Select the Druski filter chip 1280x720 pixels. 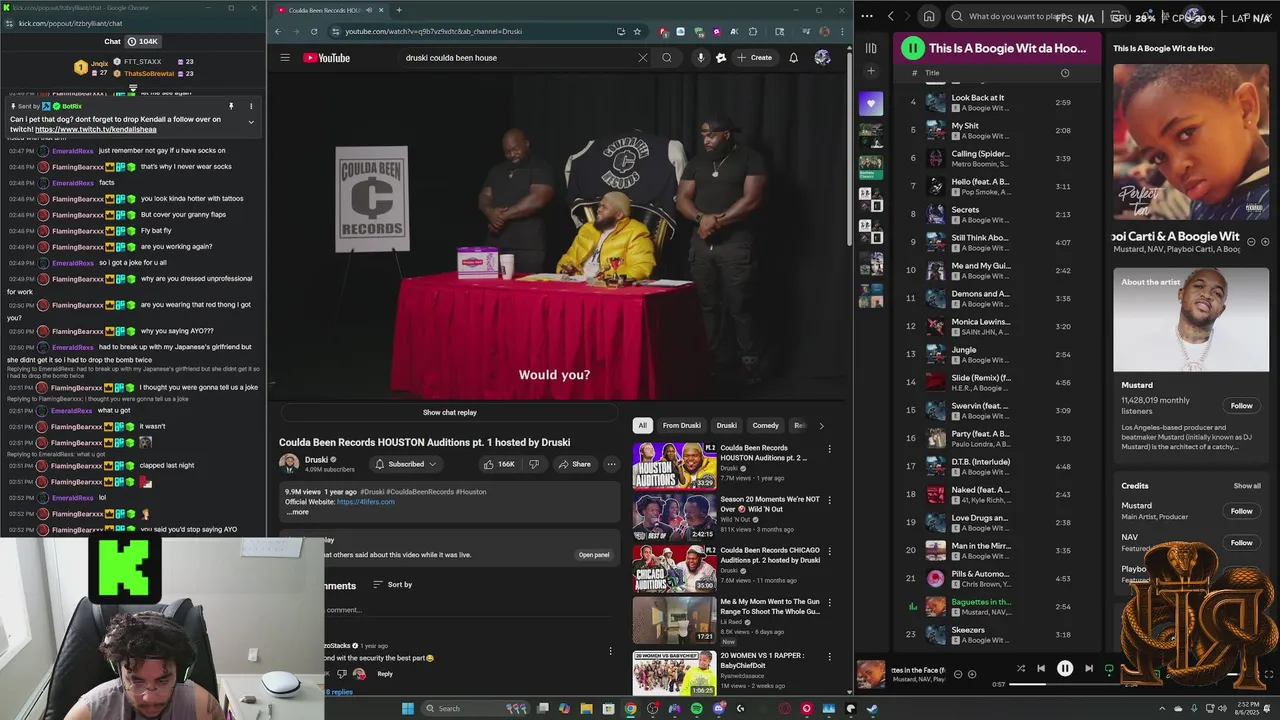click(726, 425)
